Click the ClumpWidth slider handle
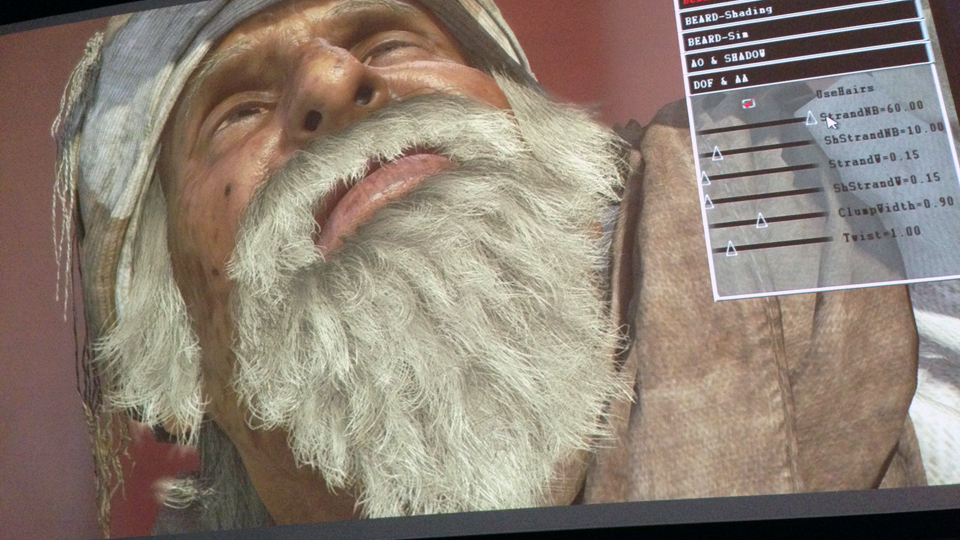The image size is (960, 540). click(761, 220)
